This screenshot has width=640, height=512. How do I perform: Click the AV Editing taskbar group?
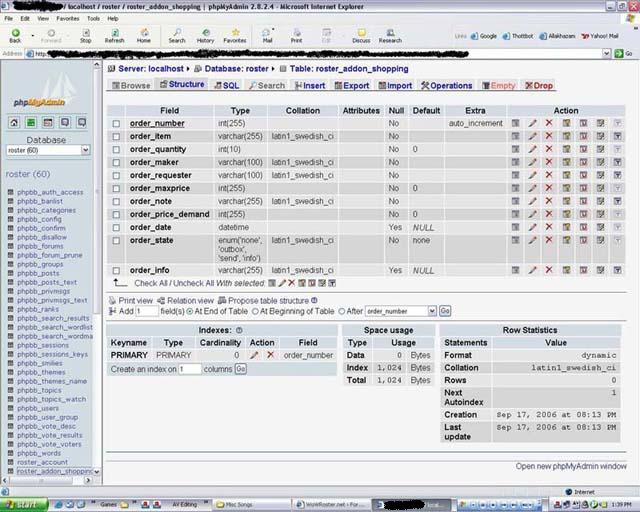[184, 505]
